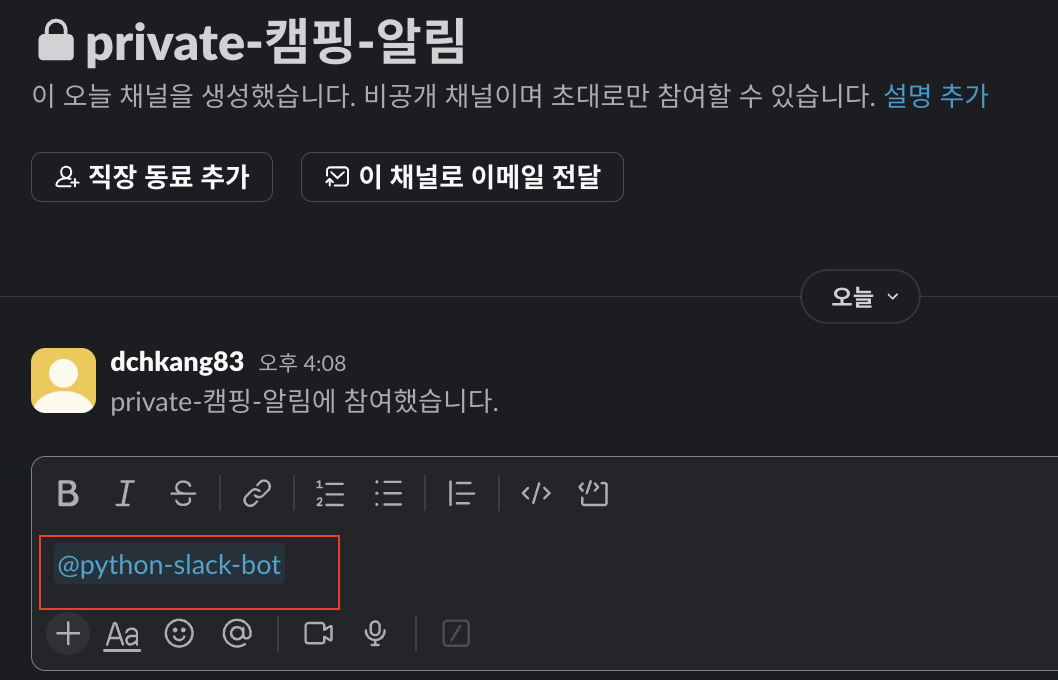Toggle the Aa formatting toolbar
This screenshot has height=680, width=1058.
121,633
